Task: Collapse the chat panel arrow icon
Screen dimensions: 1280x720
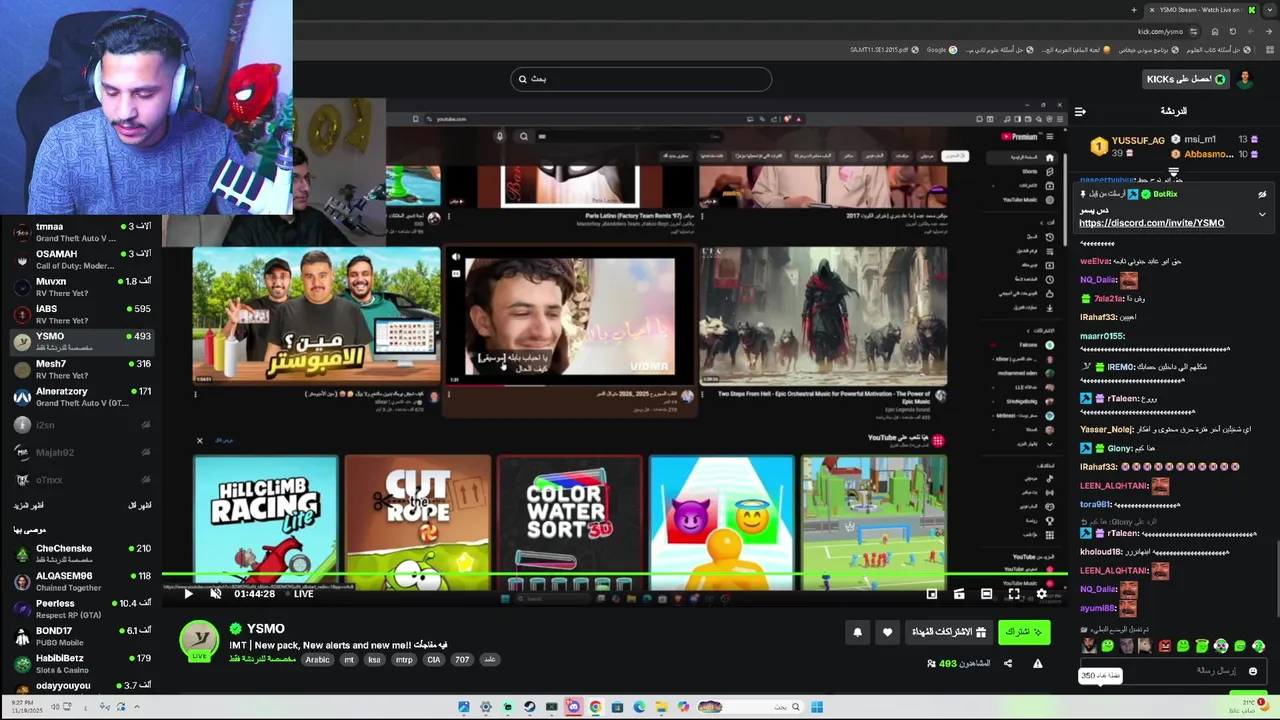Action: click(x=1080, y=111)
